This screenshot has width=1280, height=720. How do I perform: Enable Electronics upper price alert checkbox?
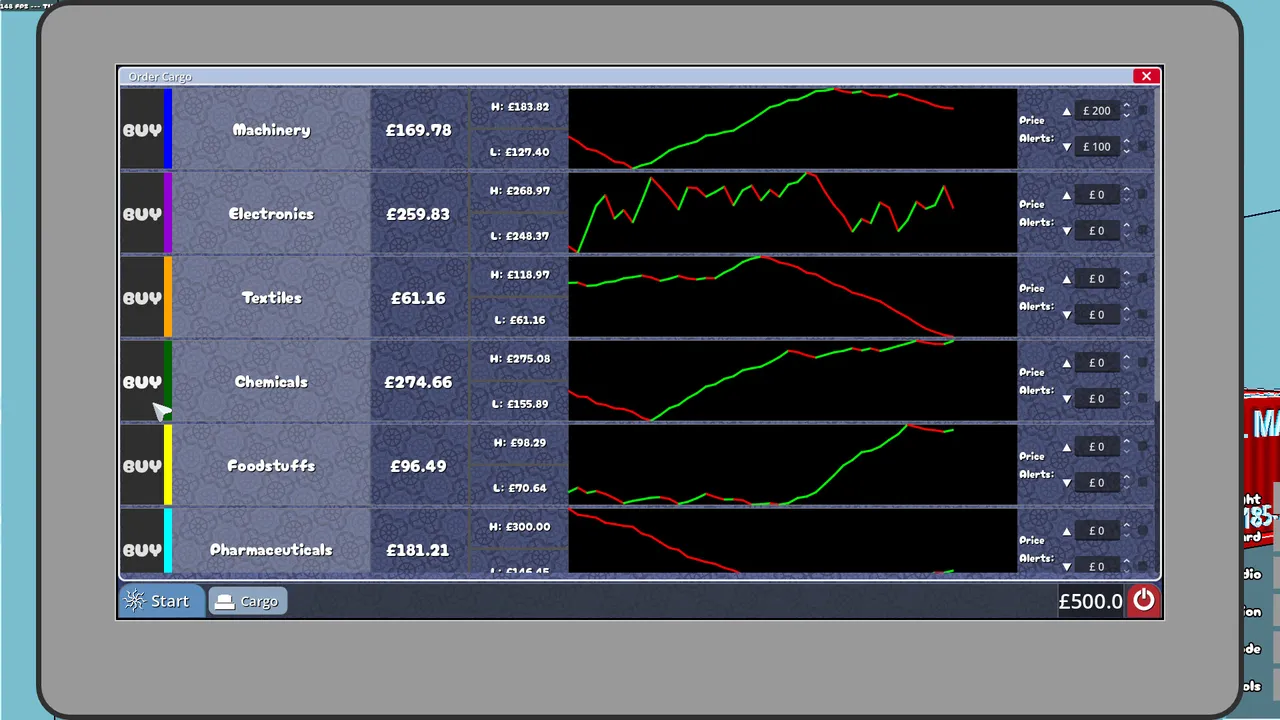pos(1143,195)
